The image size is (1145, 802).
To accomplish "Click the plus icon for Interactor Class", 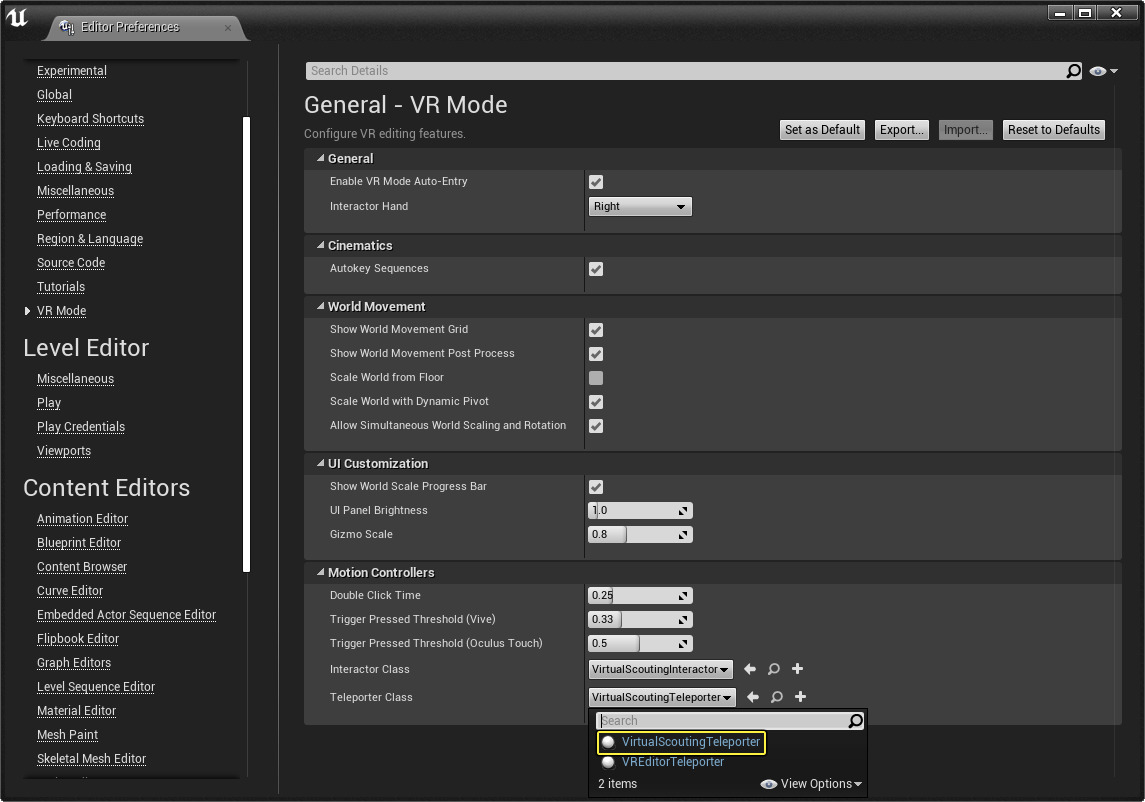I will [x=797, y=669].
